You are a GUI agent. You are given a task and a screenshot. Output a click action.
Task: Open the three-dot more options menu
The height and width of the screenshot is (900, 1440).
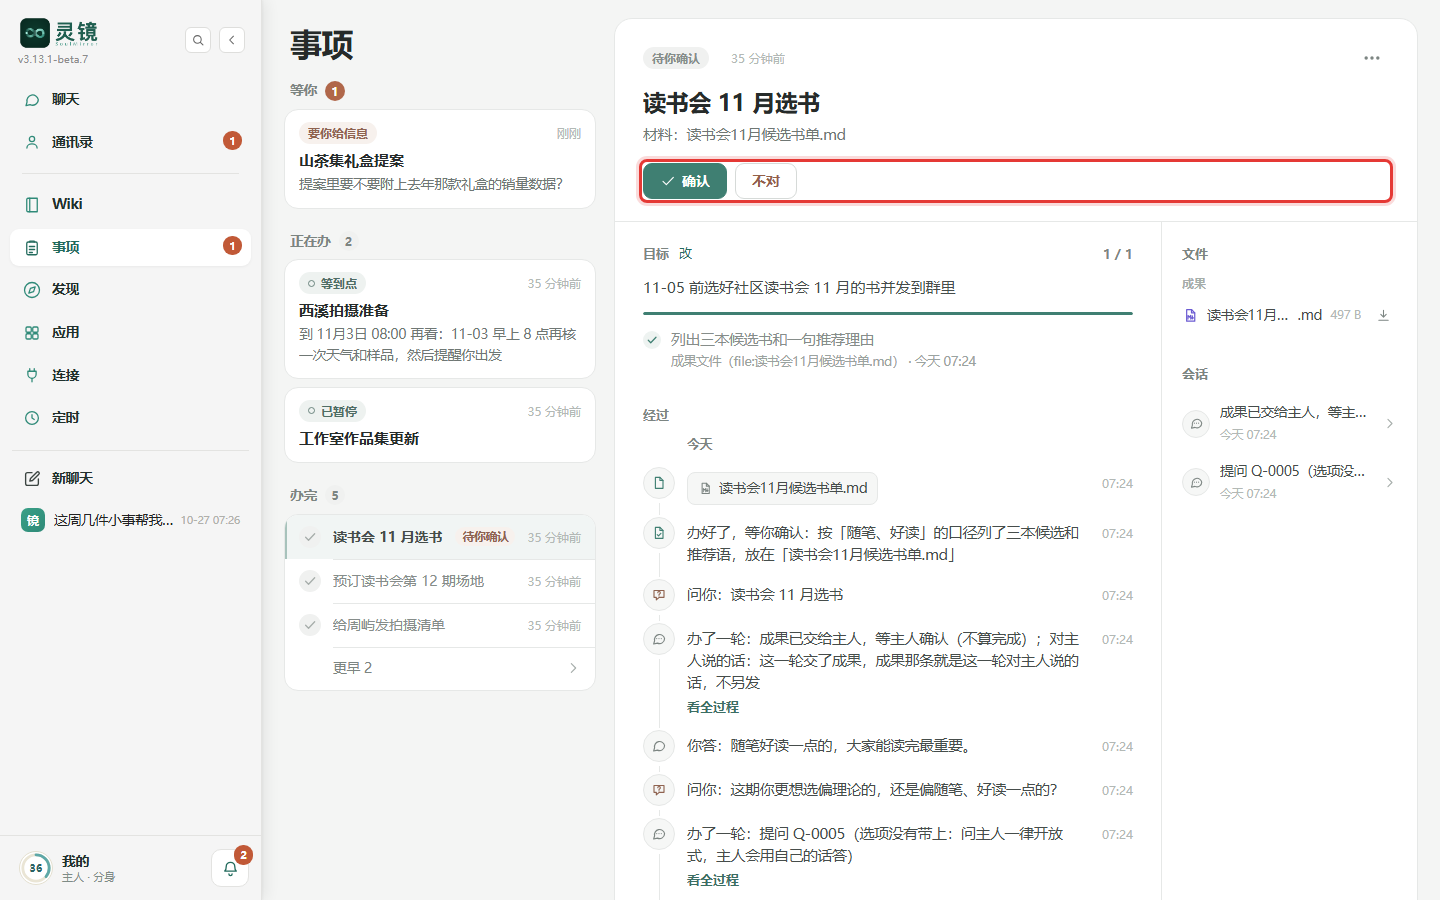1372,58
